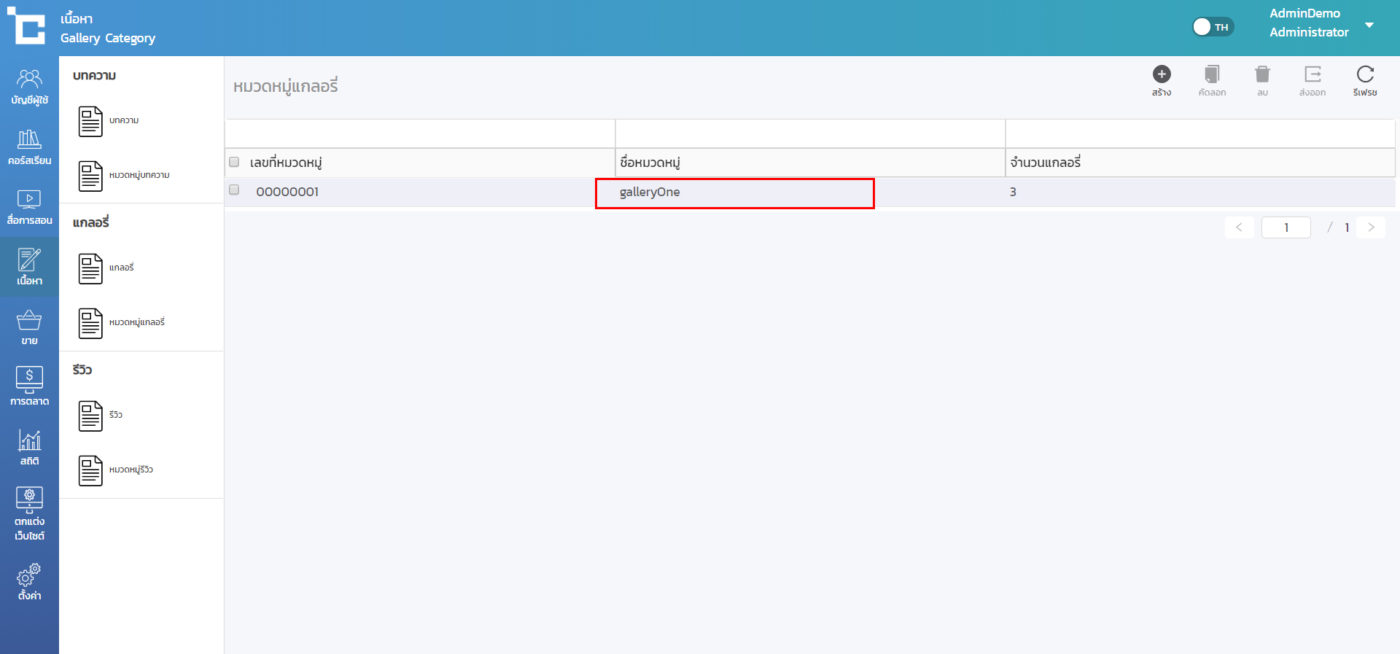Screen dimensions: 1400x654
Task: Open the สถิติ statistics chart icon
Action: point(29,446)
